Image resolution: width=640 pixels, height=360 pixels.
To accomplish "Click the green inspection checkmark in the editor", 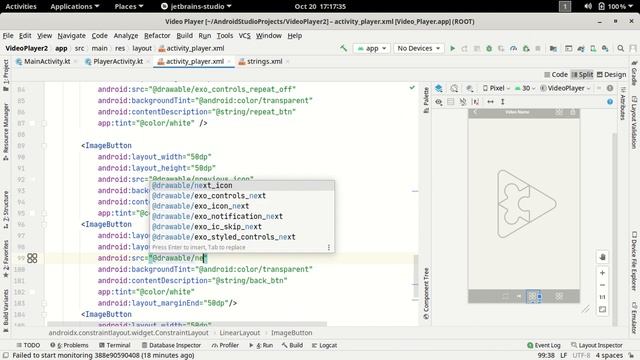I will point(412,87).
